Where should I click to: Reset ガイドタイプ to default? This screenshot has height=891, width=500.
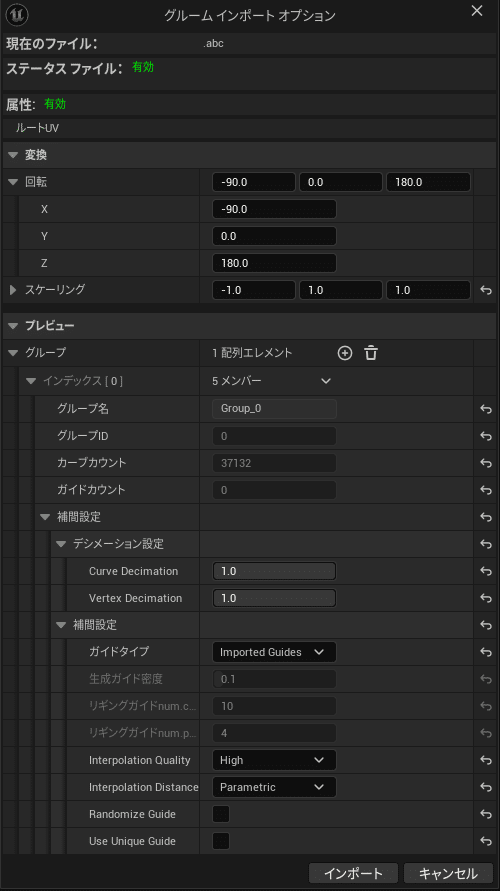pos(486,652)
